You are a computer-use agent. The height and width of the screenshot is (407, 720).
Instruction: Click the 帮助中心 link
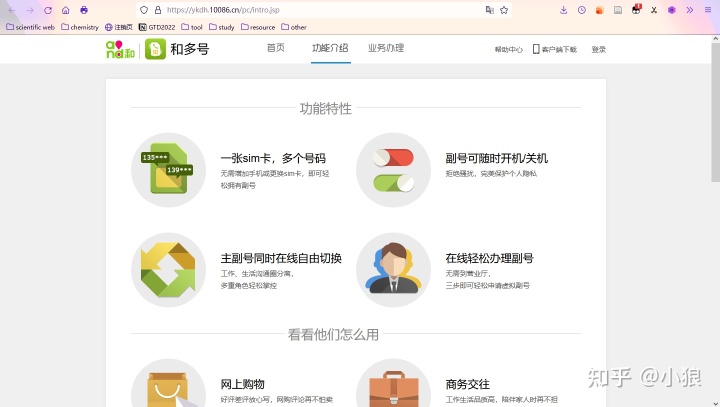(x=508, y=49)
